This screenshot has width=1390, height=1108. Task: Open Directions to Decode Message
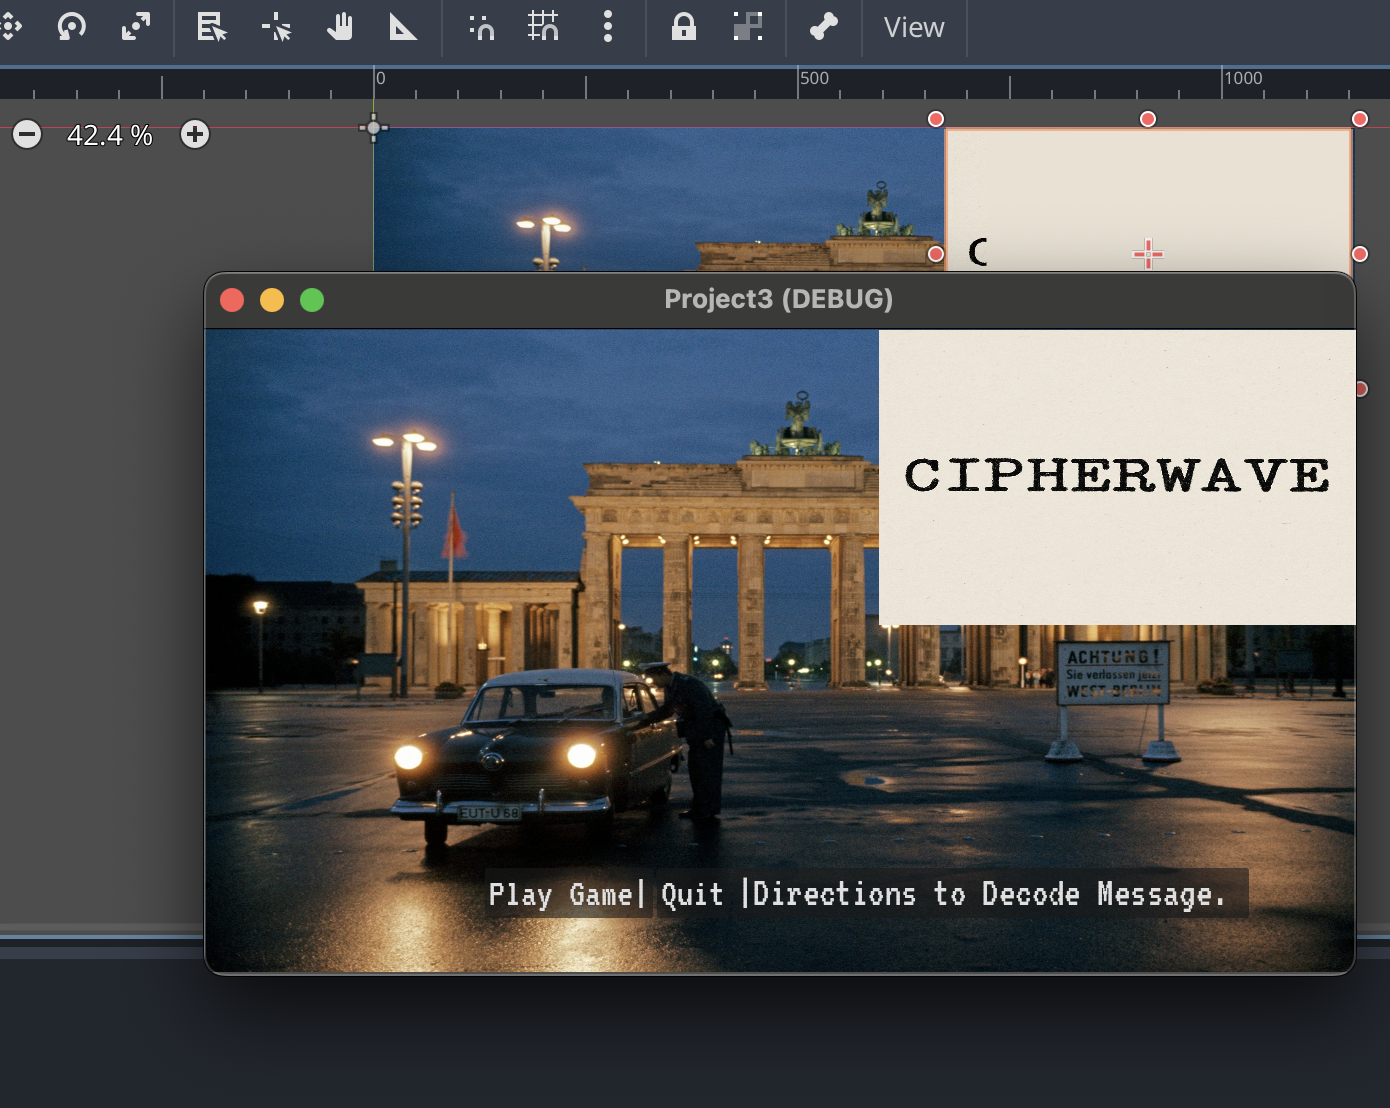coord(989,894)
